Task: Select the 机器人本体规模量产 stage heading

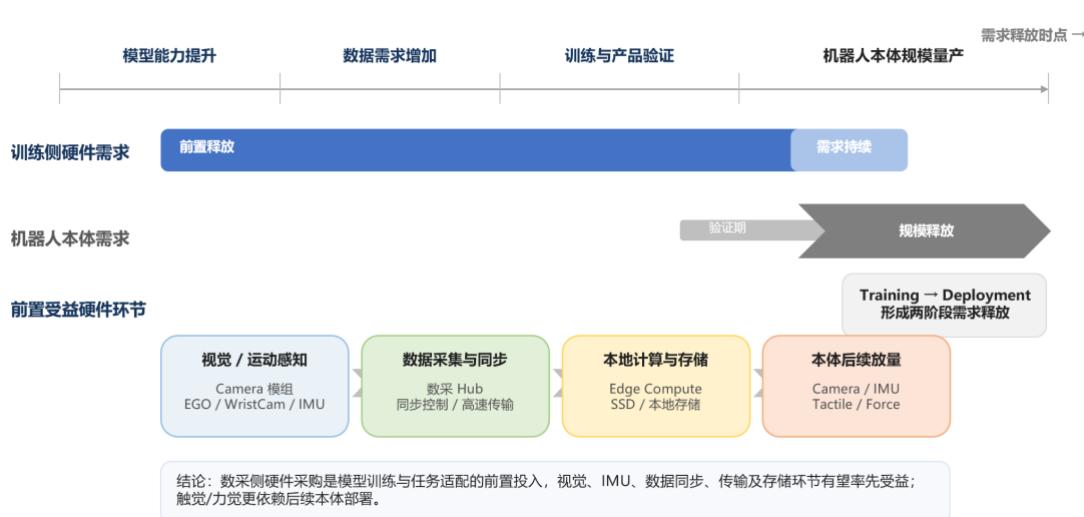Action: [893, 56]
